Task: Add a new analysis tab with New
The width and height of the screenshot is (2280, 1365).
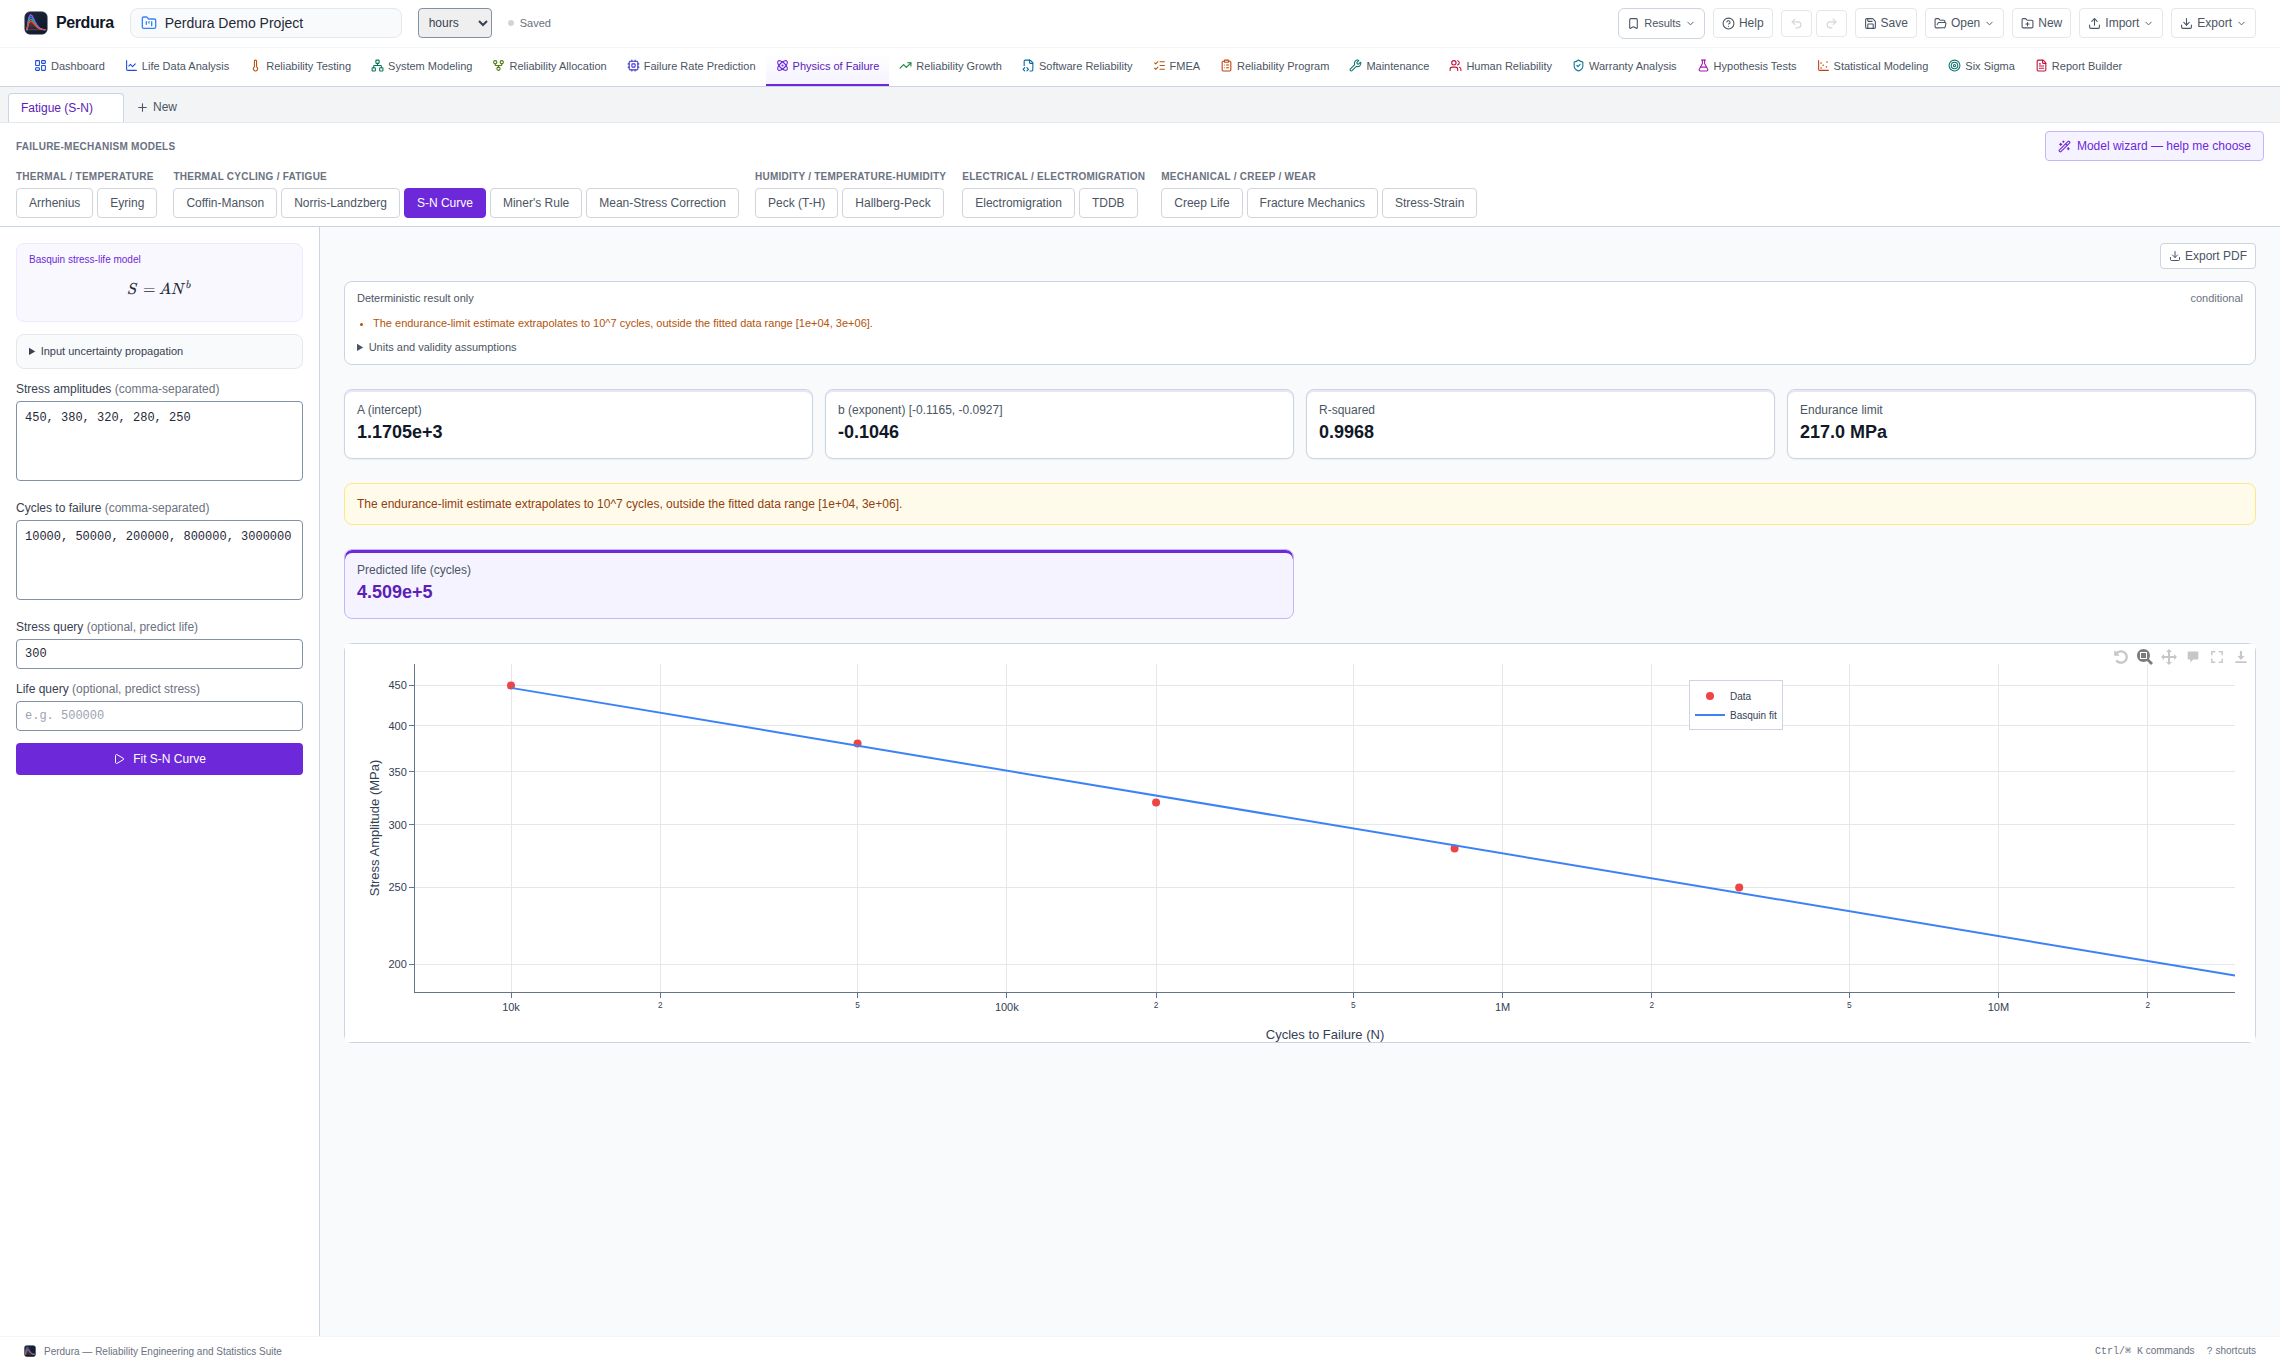Action: (x=157, y=107)
